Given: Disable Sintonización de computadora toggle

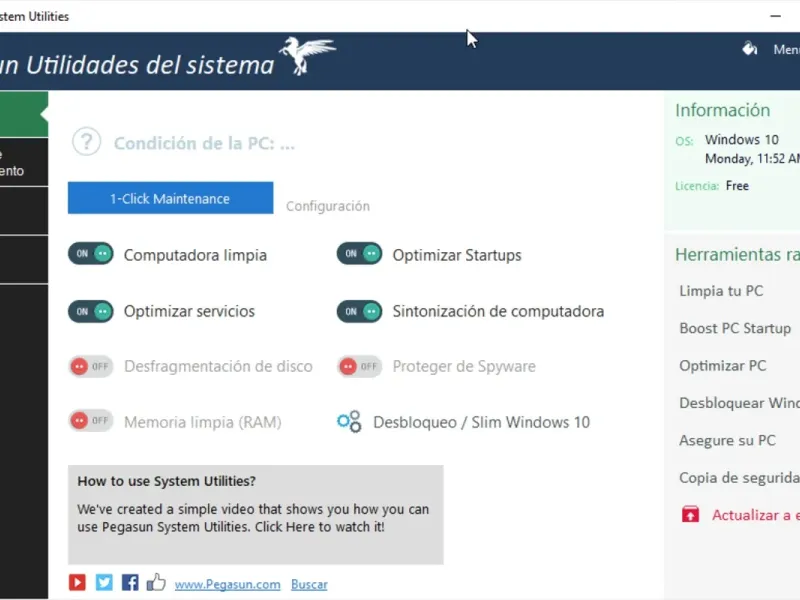Looking at the screenshot, I should point(359,311).
